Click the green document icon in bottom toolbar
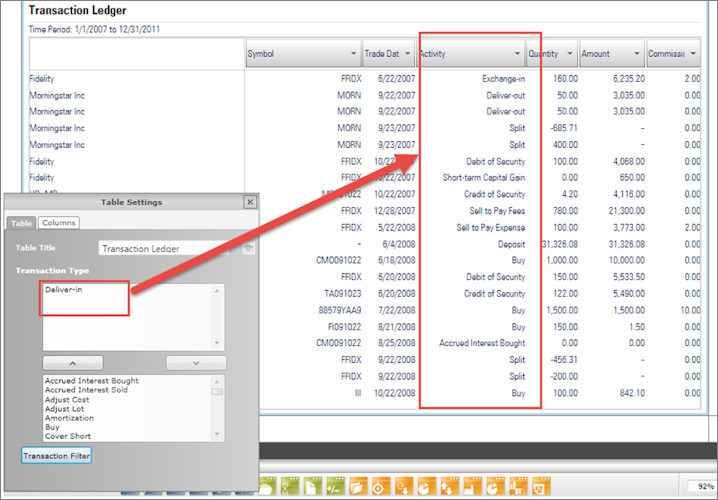The height and width of the screenshot is (500, 718). pyautogui.click(x=311, y=487)
